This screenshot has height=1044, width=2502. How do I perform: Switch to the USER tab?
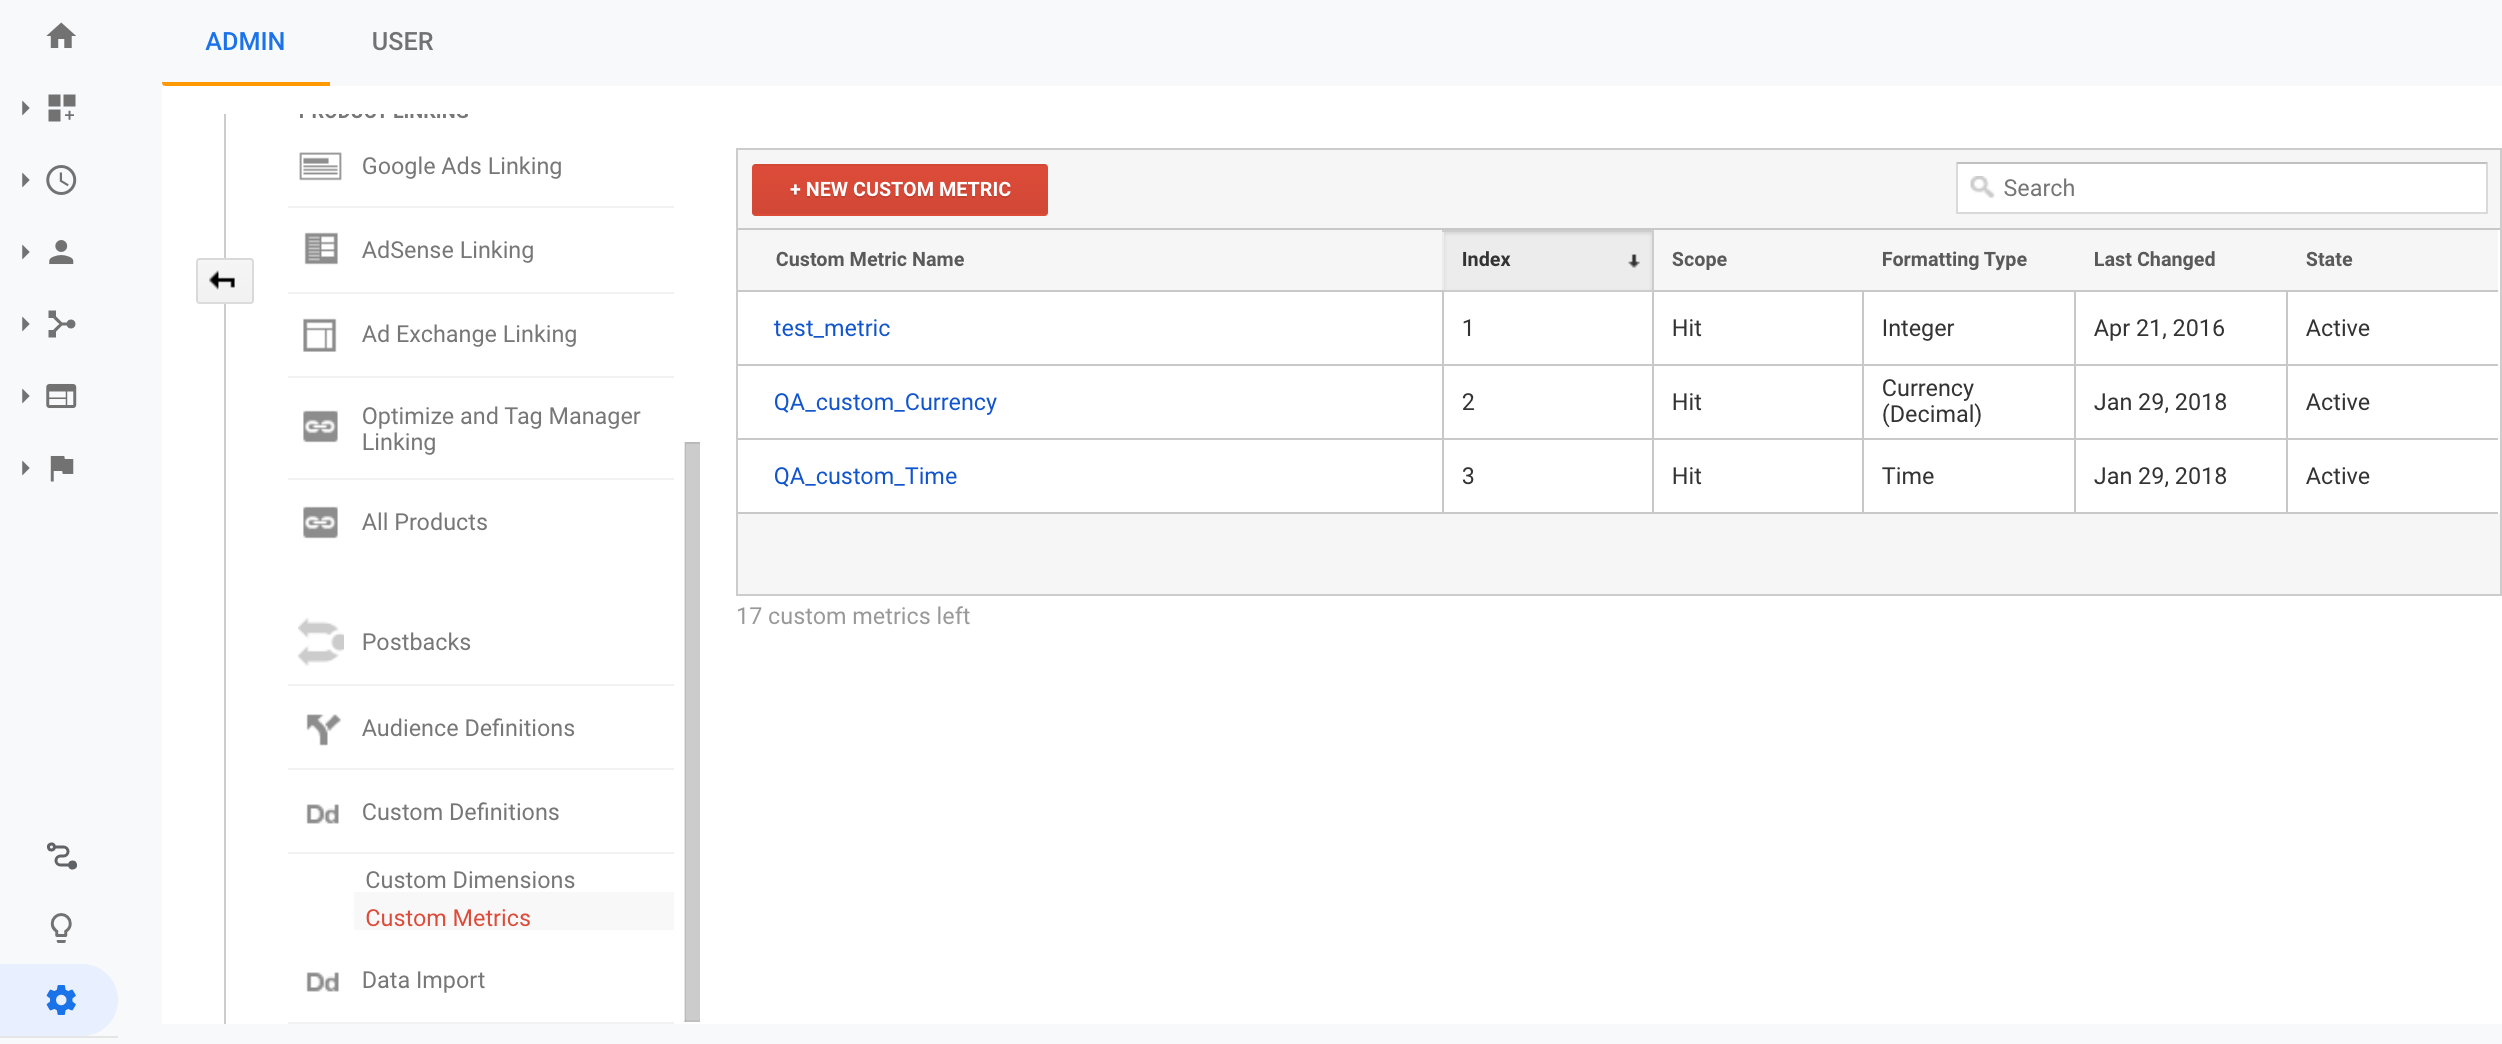point(402,41)
